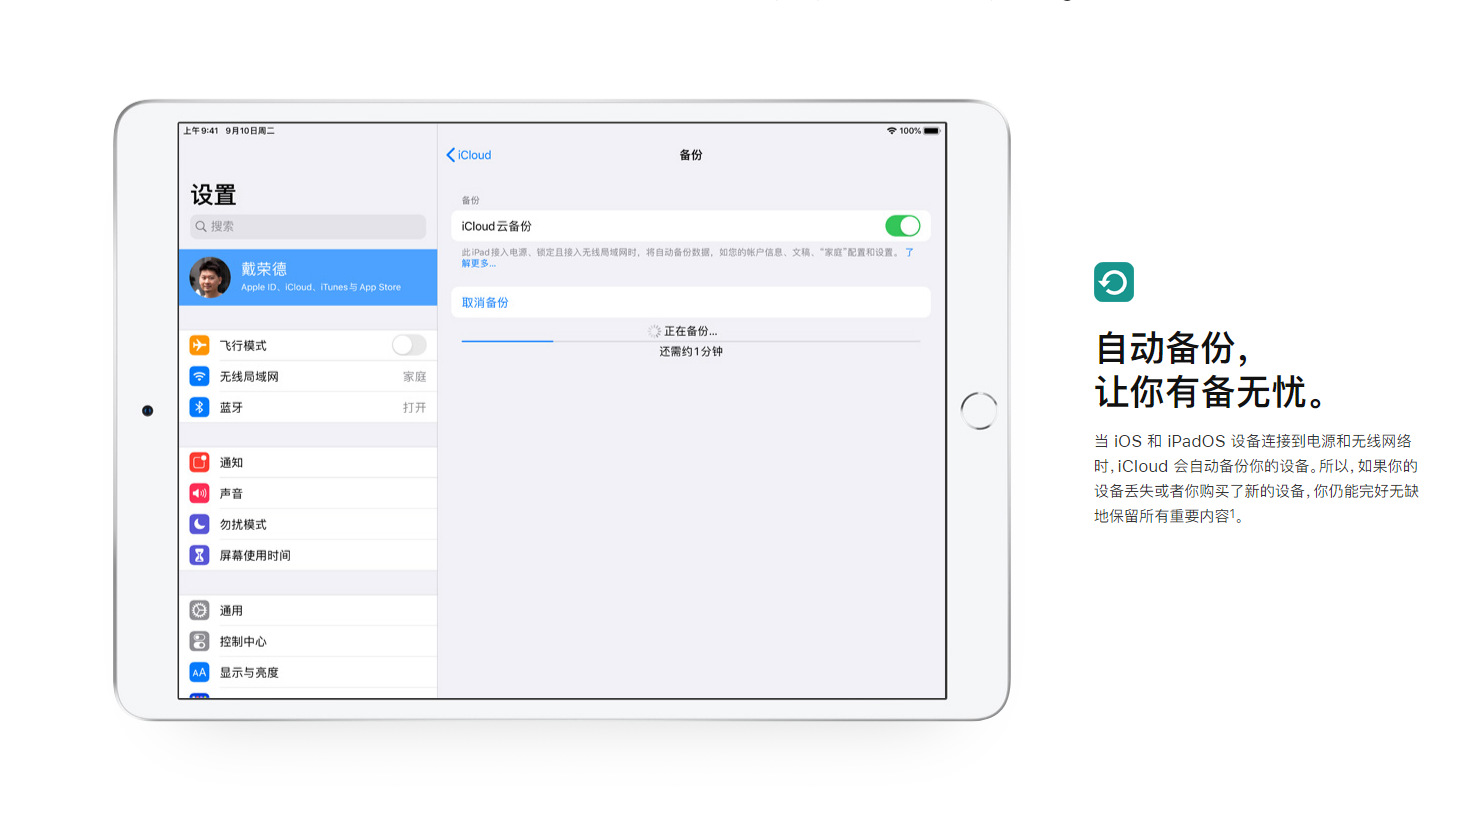Click the green backup icon above 自动备份 heading

[x=1113, y=282]
